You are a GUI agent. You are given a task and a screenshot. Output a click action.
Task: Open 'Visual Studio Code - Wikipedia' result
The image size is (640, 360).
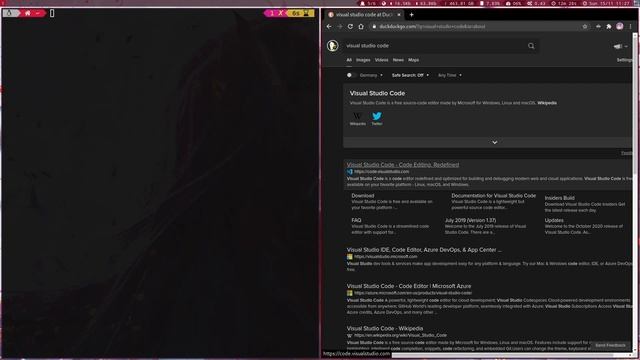[384, 329]
